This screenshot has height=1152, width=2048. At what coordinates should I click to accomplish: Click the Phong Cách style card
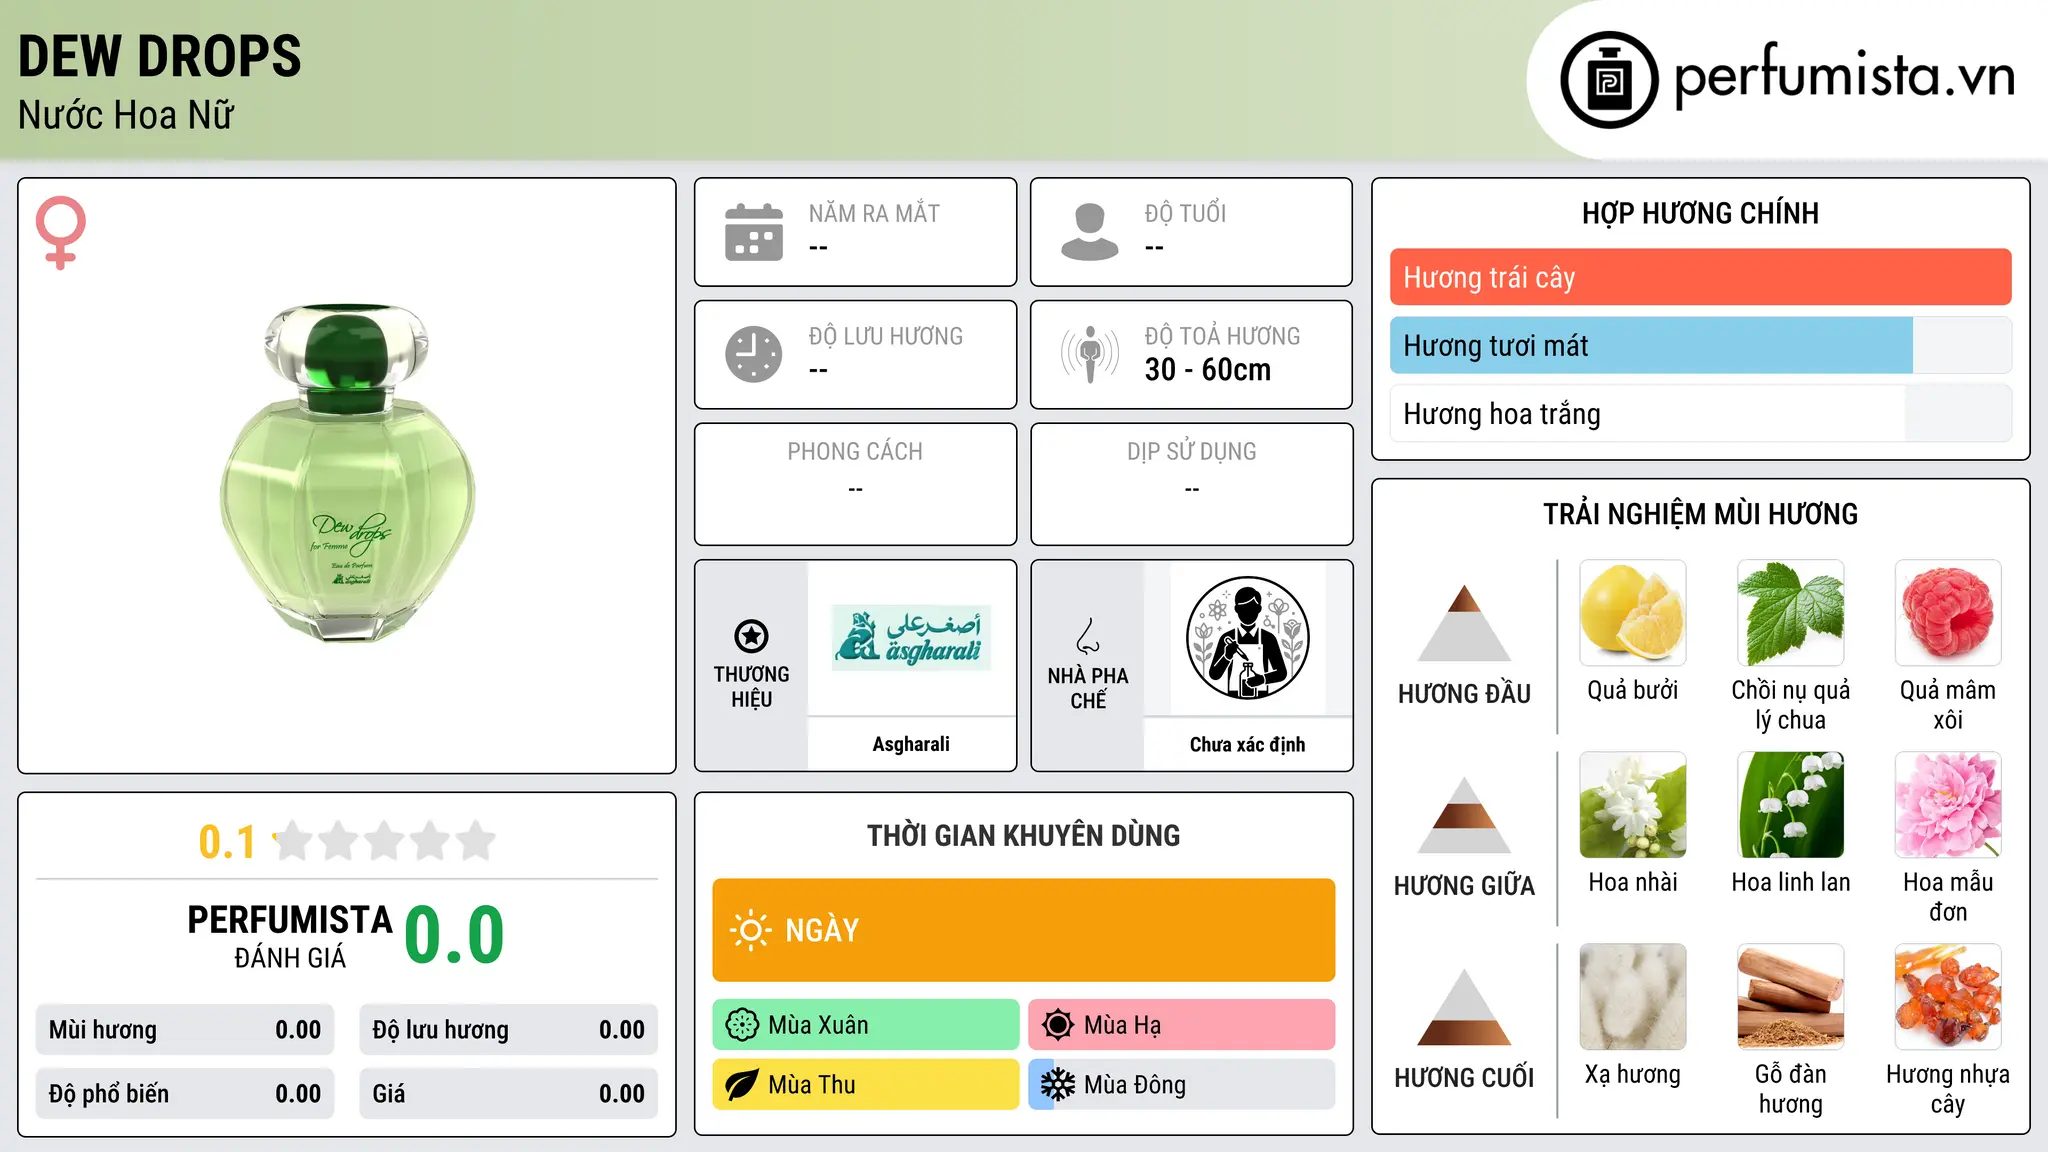(856, 484)
